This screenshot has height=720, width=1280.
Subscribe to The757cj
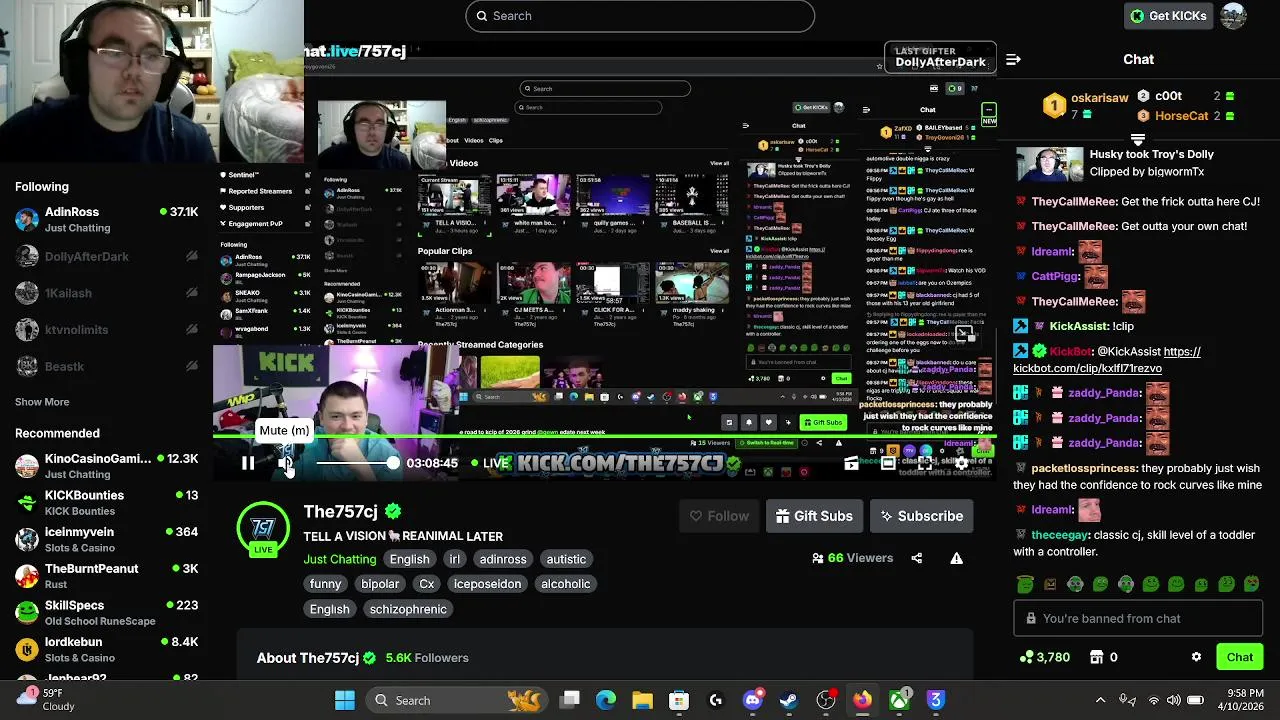point(920,516)
